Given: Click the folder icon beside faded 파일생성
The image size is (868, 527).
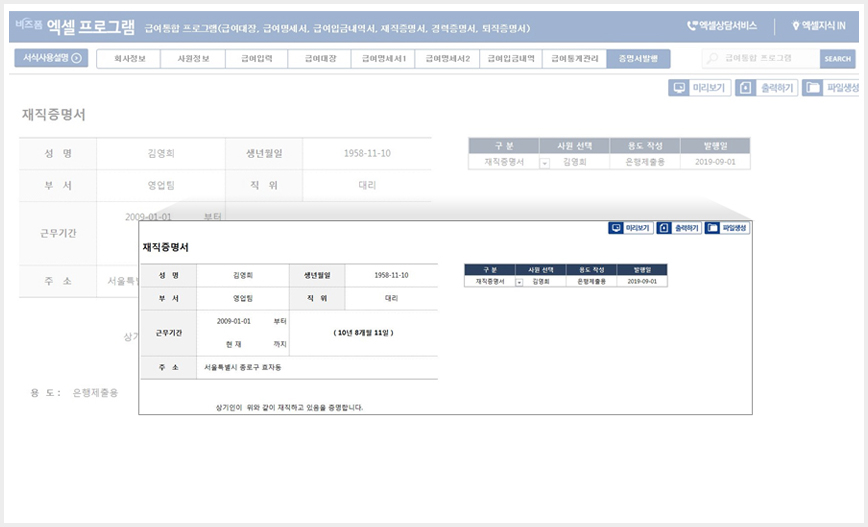Looking at the screenshot, I should tap(812, 88).
